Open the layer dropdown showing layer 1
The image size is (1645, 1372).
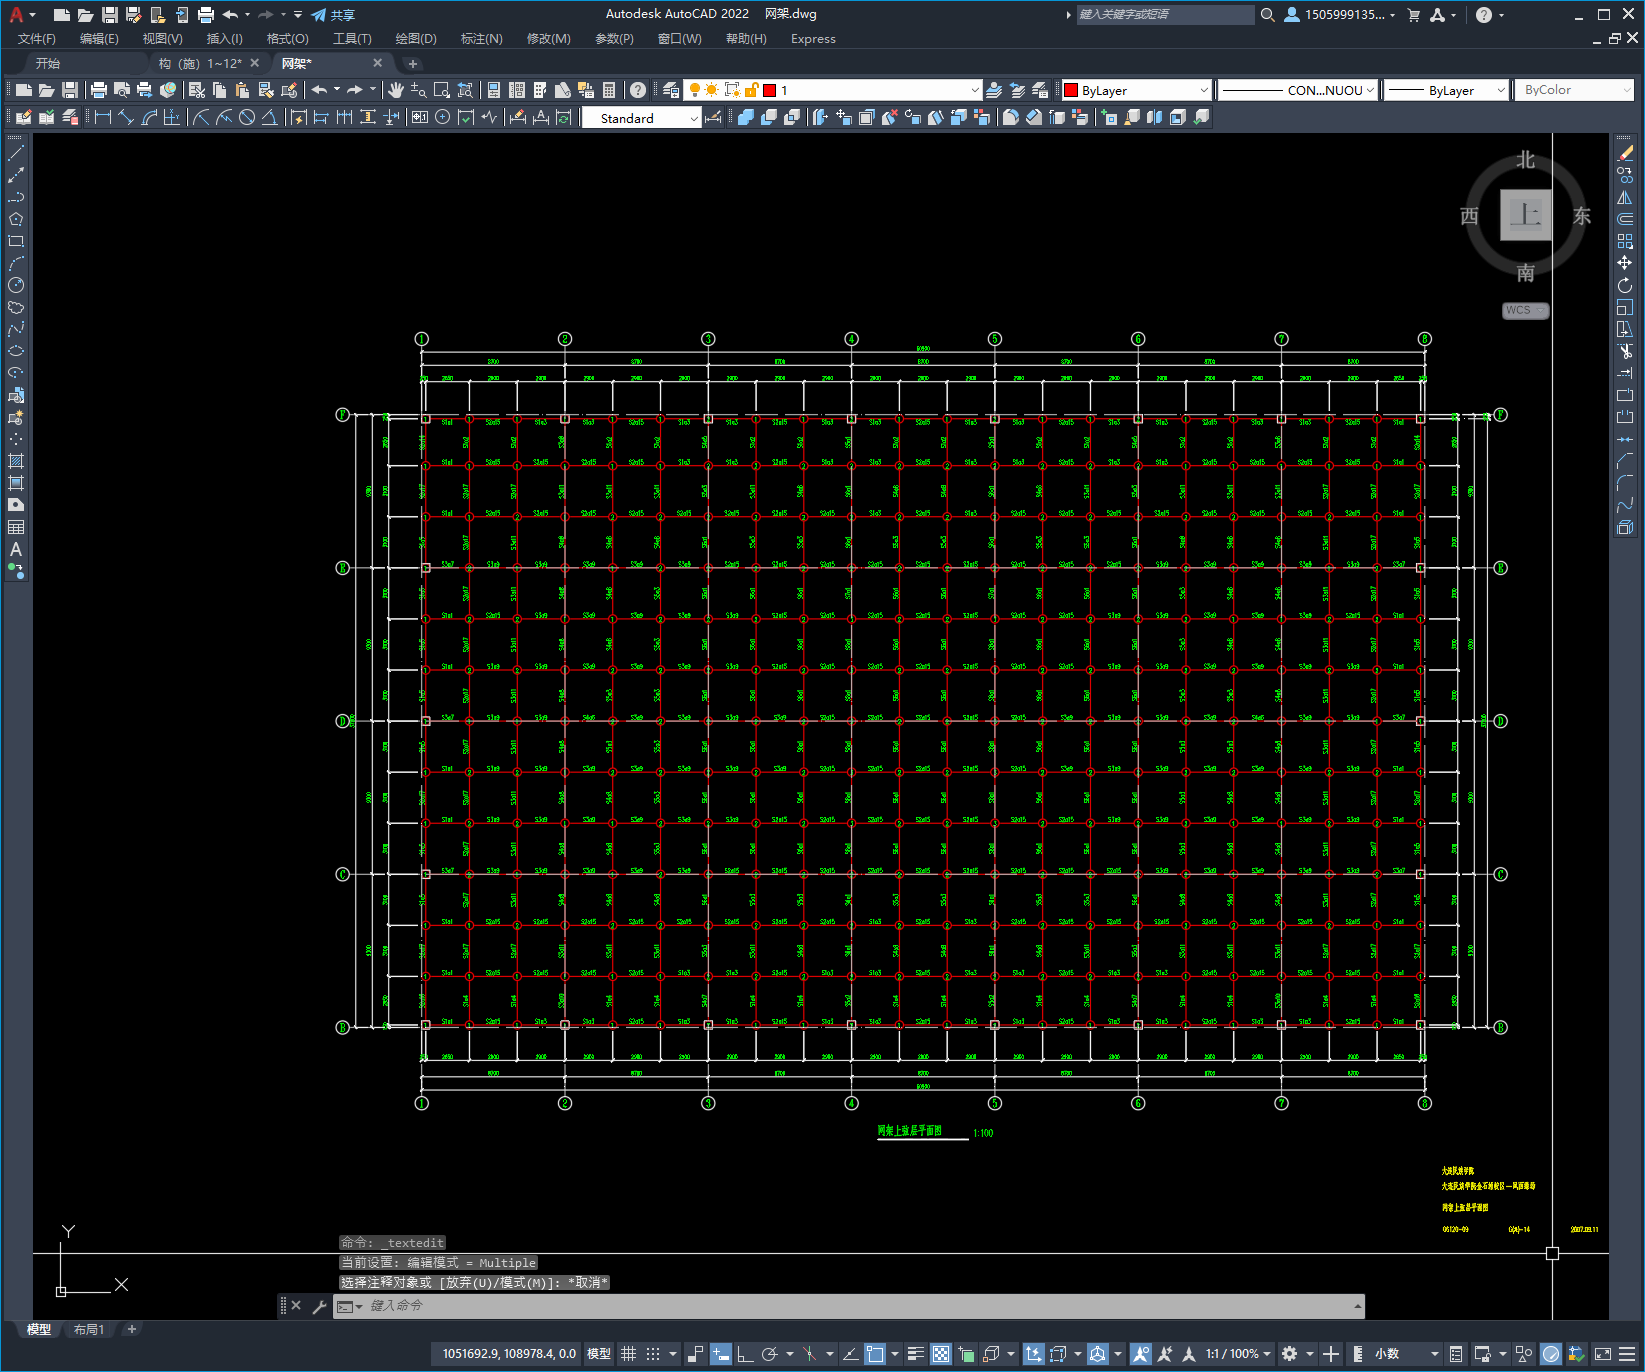click(x=832, y=90)
